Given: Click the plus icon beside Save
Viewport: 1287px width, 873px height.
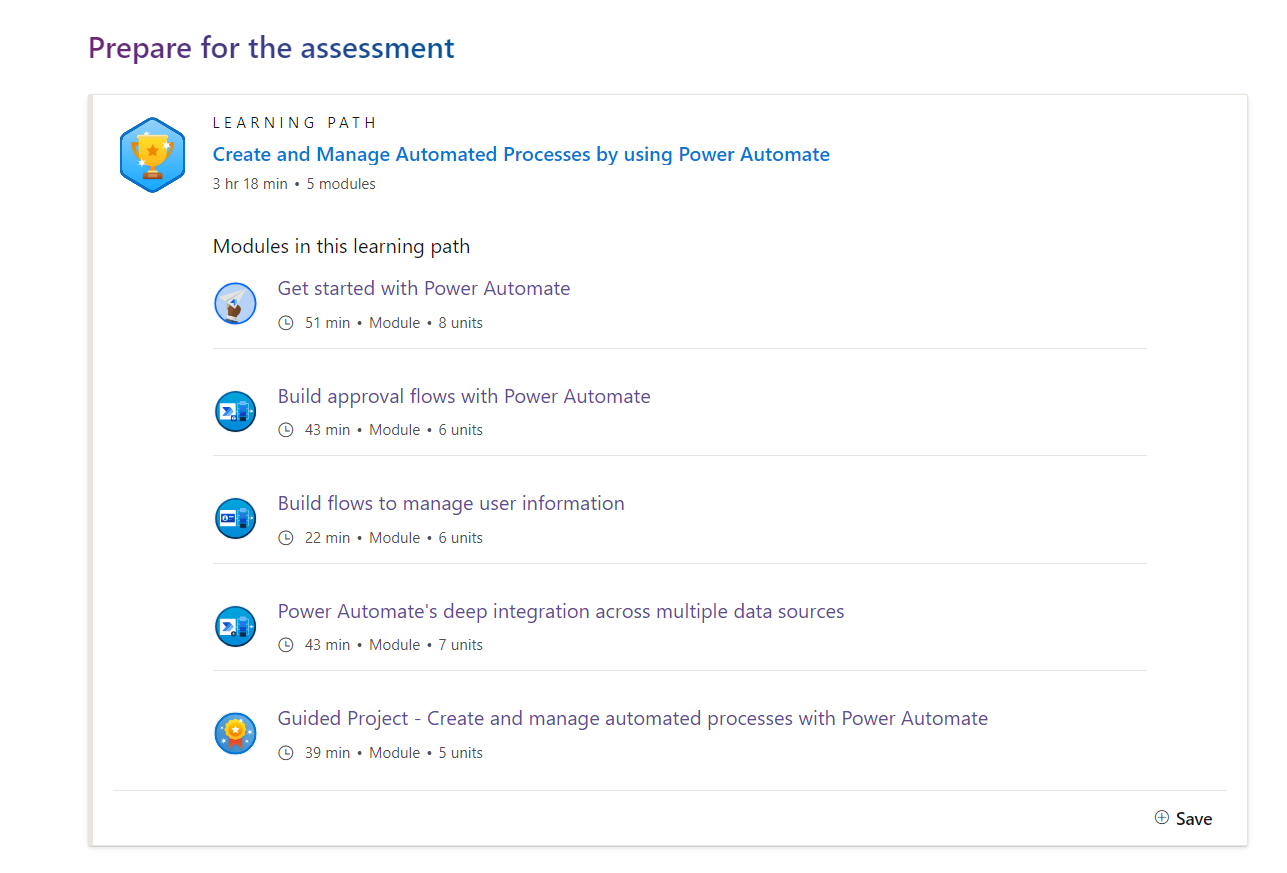Looking at the screenshot, I should point(1162,818).
